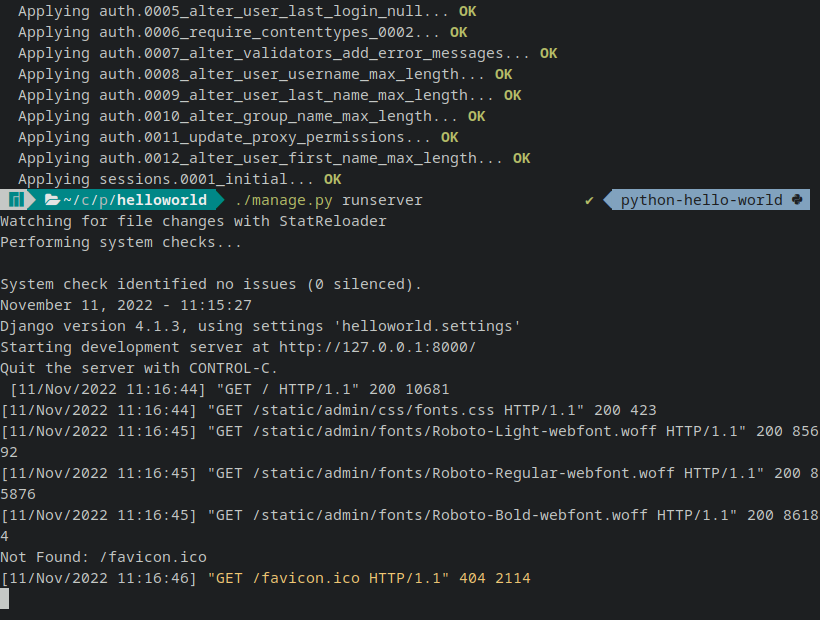Viewport: 820px width, 620px height.
Task: Click the OK status after auth.0007 migration
Action: click(x=549, y=53)
